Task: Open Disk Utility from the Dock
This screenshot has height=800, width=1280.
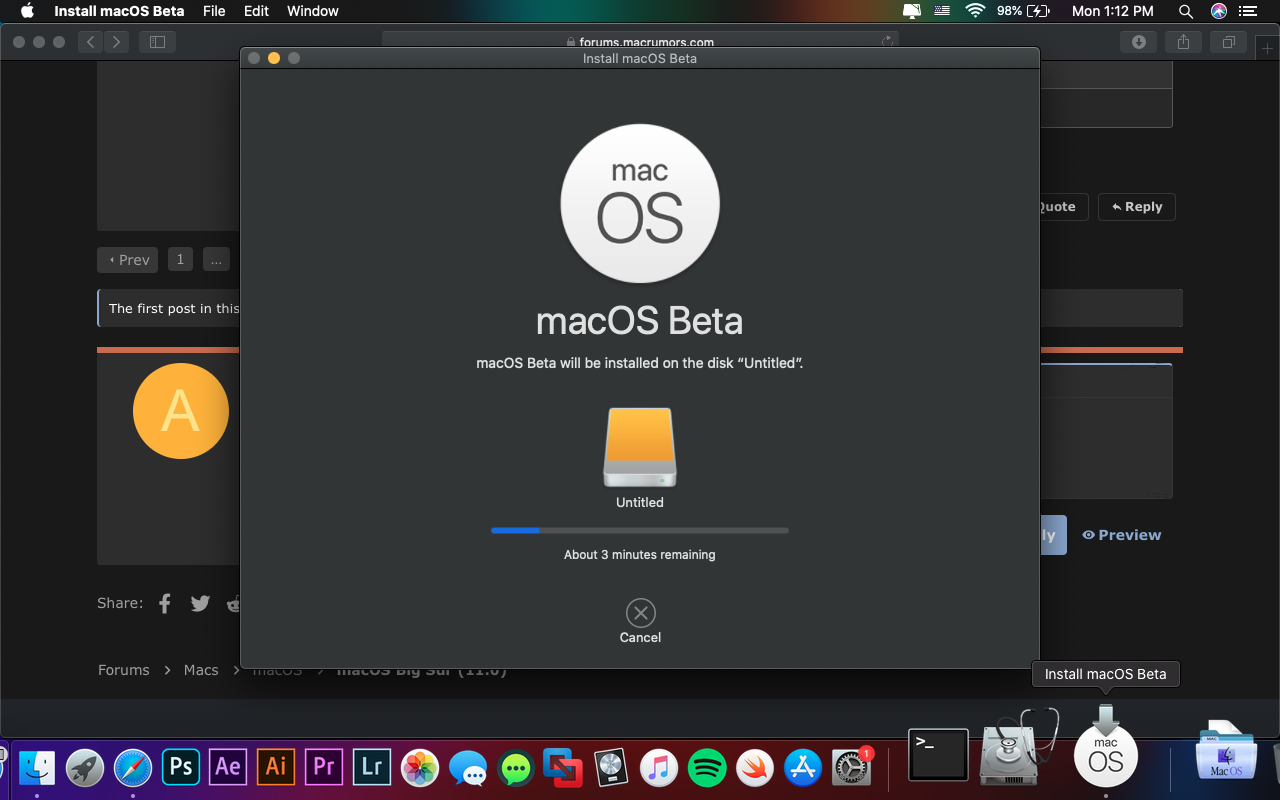Action: coord(1020,747)
